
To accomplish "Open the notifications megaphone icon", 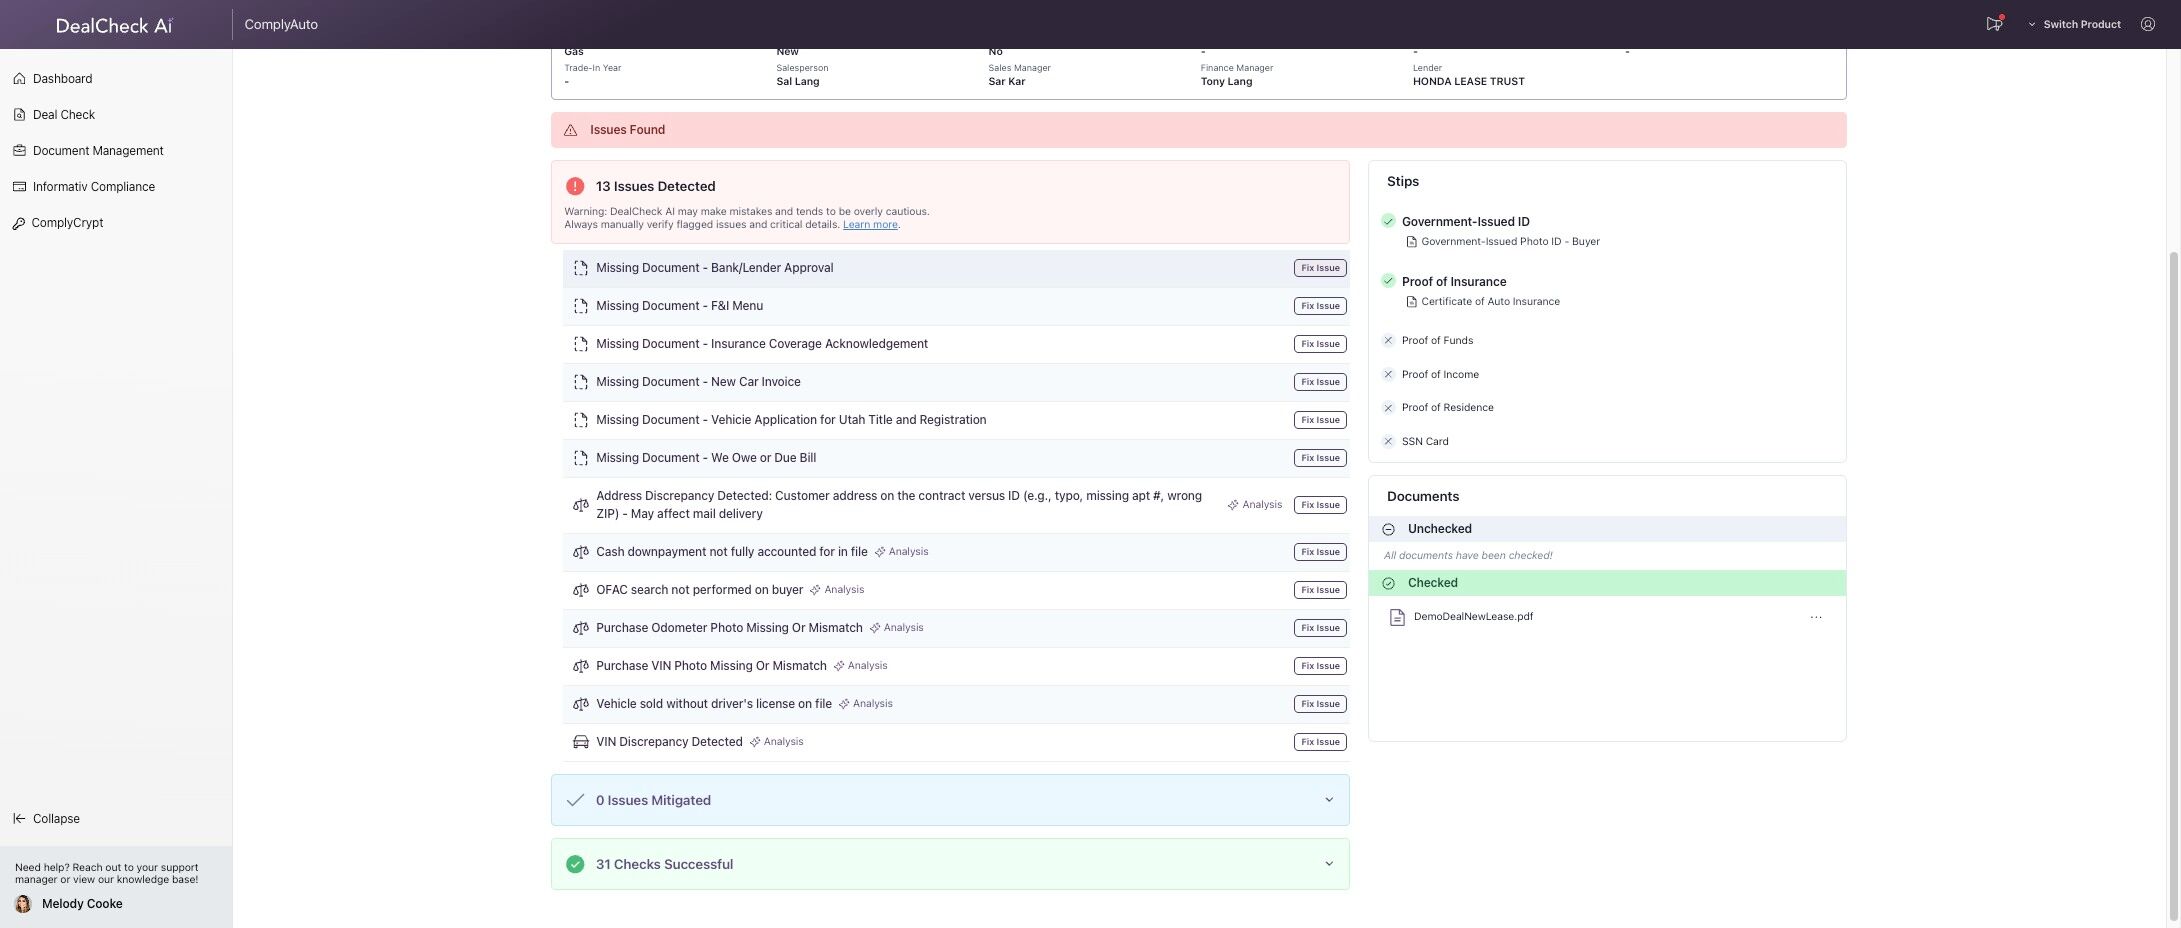I will 1994,24.
